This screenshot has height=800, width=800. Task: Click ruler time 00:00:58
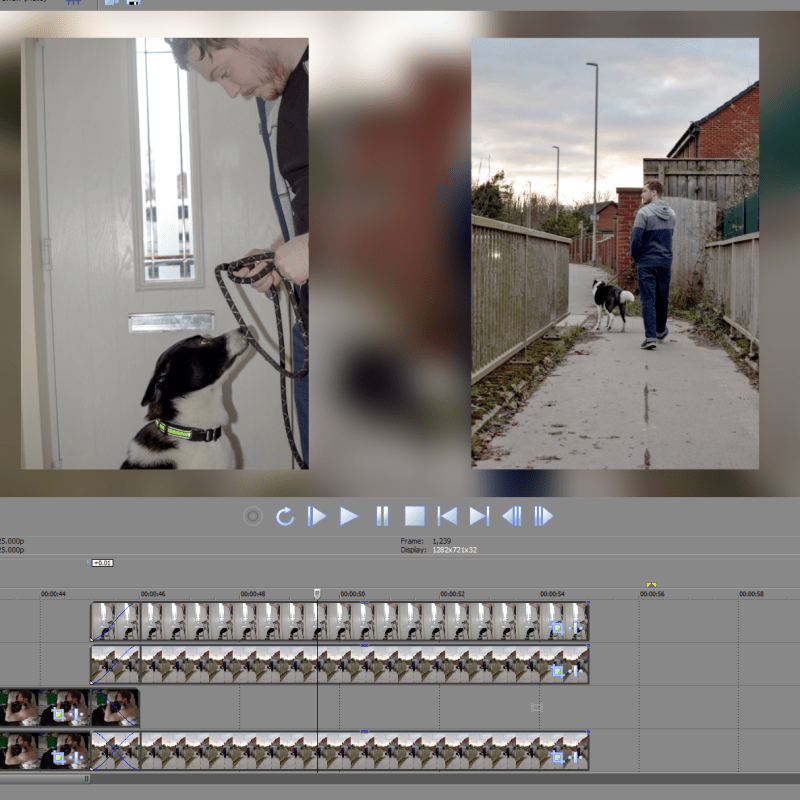point(752,594)
